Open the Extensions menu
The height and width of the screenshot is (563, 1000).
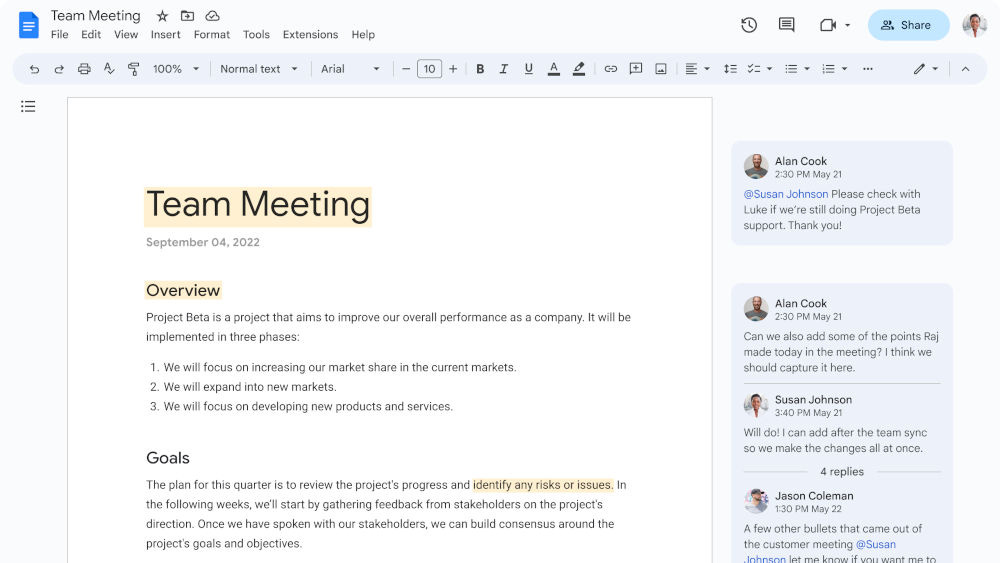[x=310, y=34]
